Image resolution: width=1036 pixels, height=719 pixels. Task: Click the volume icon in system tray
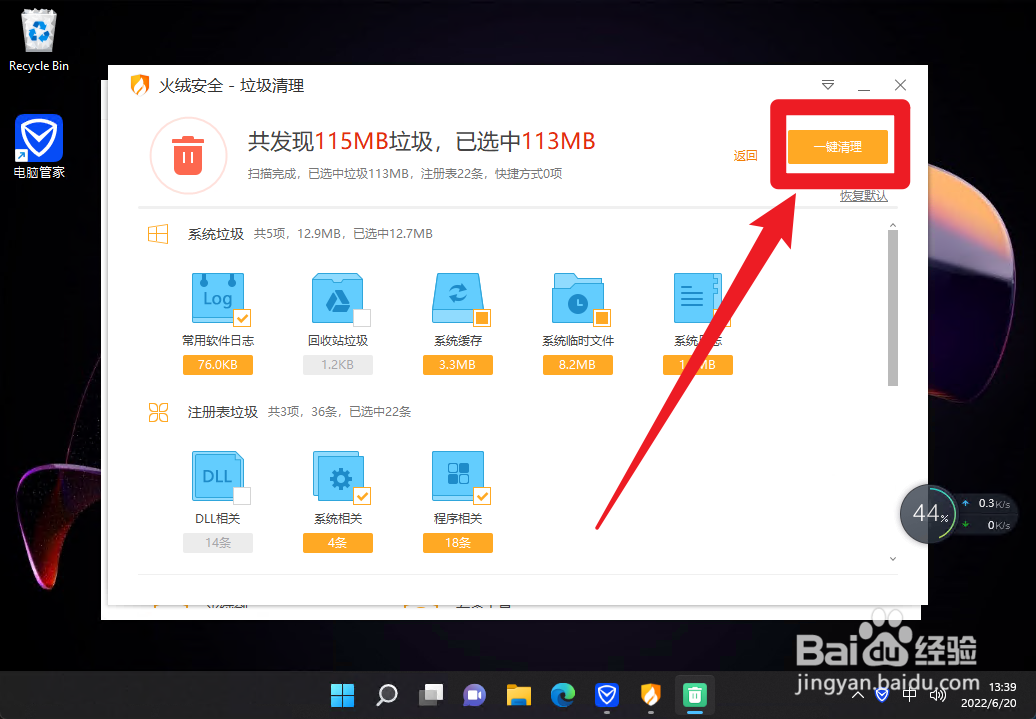(938, 695)
